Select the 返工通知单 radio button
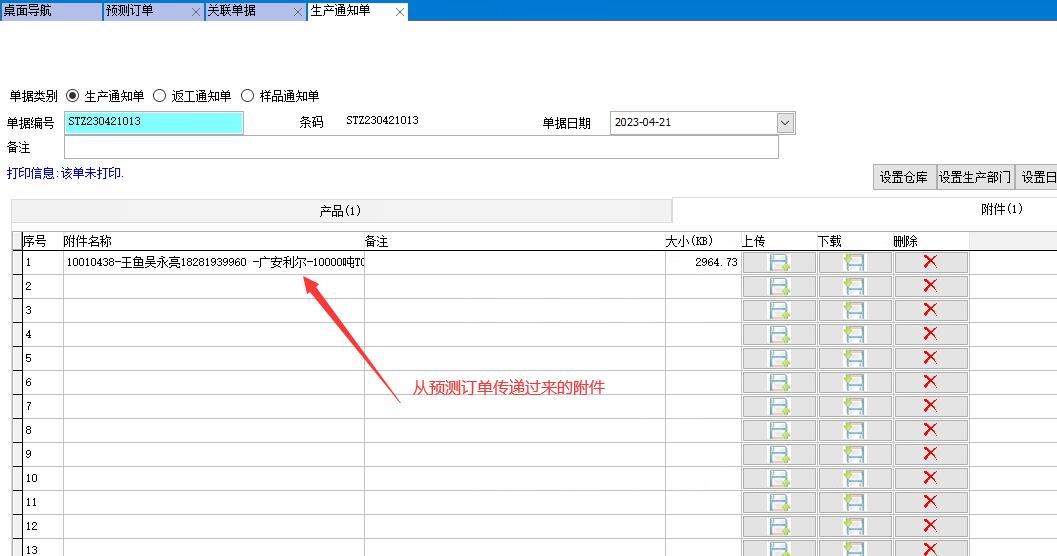Viewport: 1057px width, 556px height. coord(159,96)
